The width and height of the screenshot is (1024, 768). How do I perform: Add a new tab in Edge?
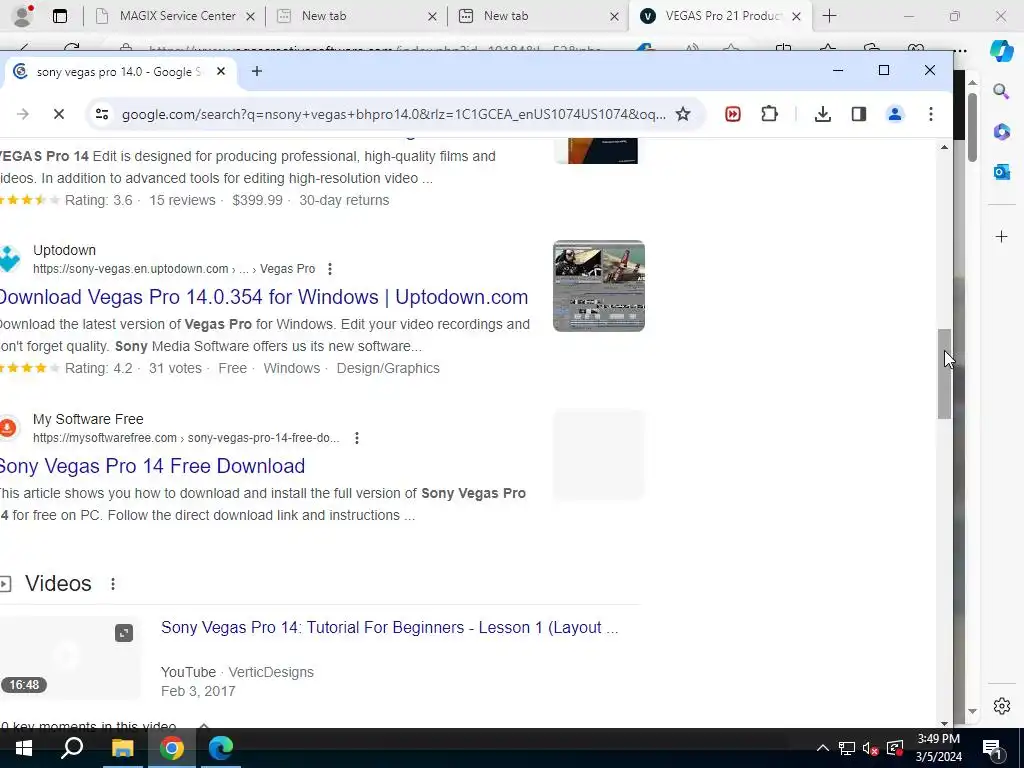tap(829, 16)
